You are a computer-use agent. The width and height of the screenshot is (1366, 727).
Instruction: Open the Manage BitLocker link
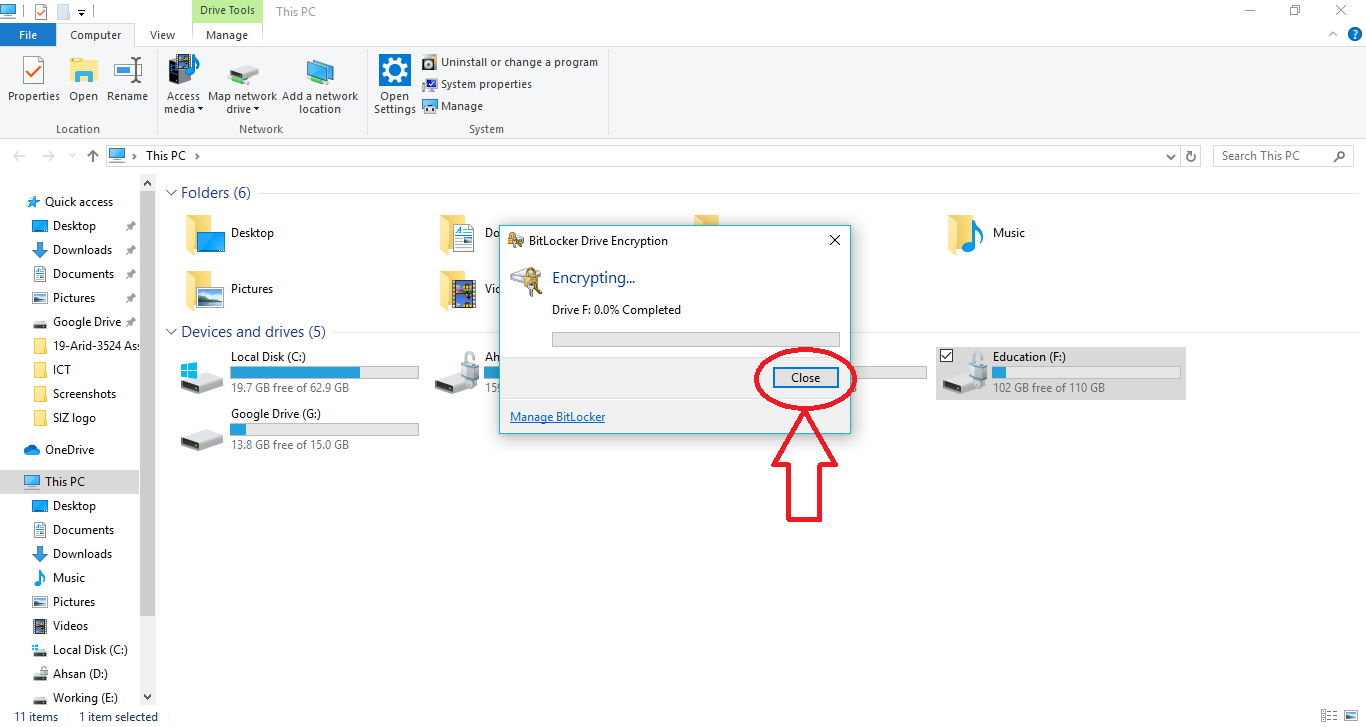point(557,417)
